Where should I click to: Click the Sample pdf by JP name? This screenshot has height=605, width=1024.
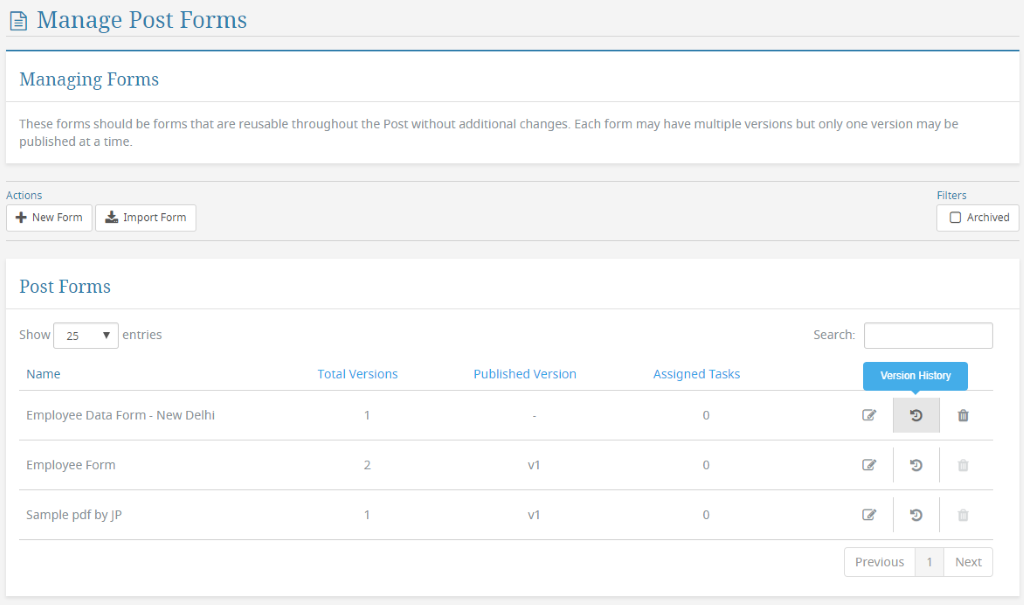(74, 515)
